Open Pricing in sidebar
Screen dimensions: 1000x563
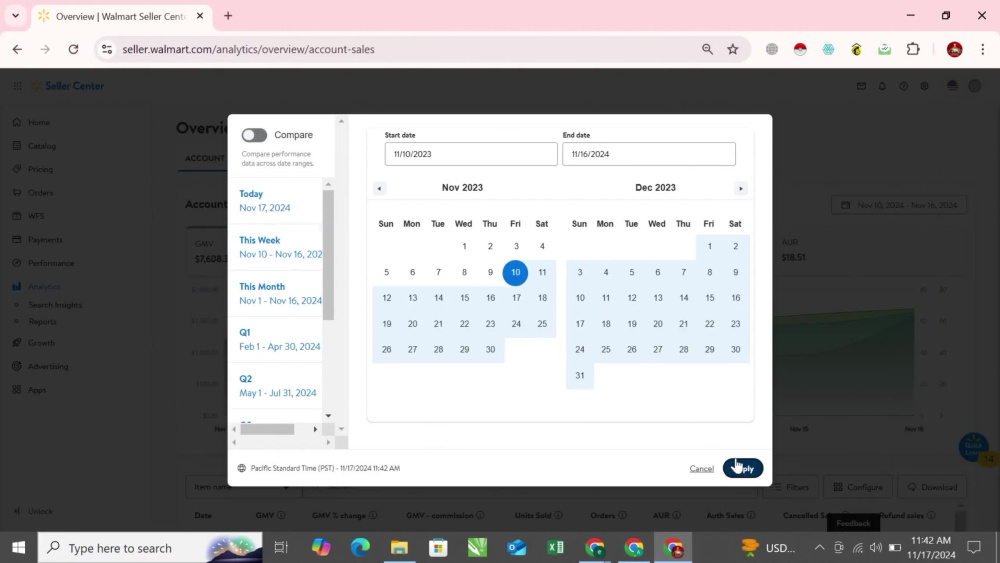pyautogui.click(x=40, y=170)
